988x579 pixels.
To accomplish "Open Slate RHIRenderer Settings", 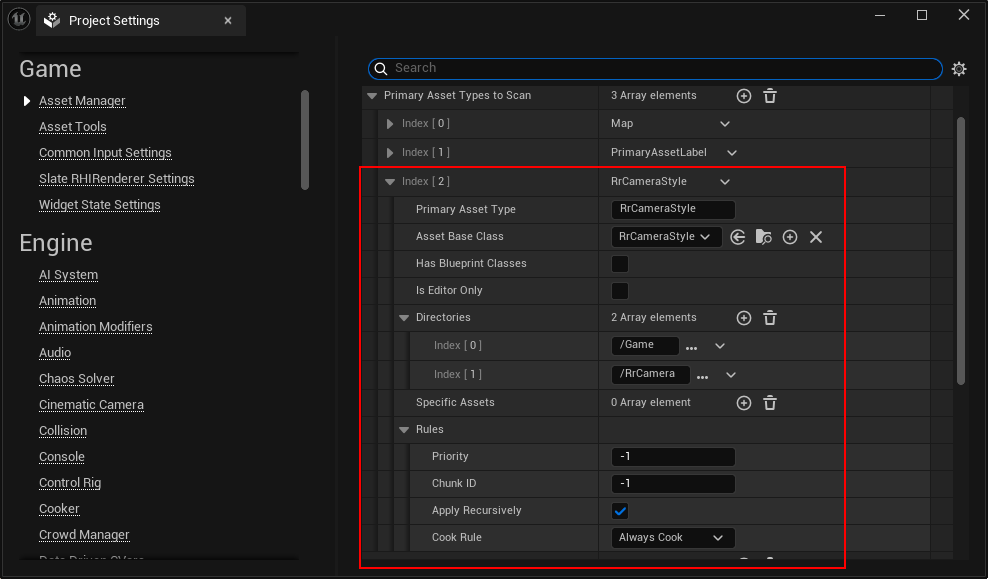I will coord(117,179).
